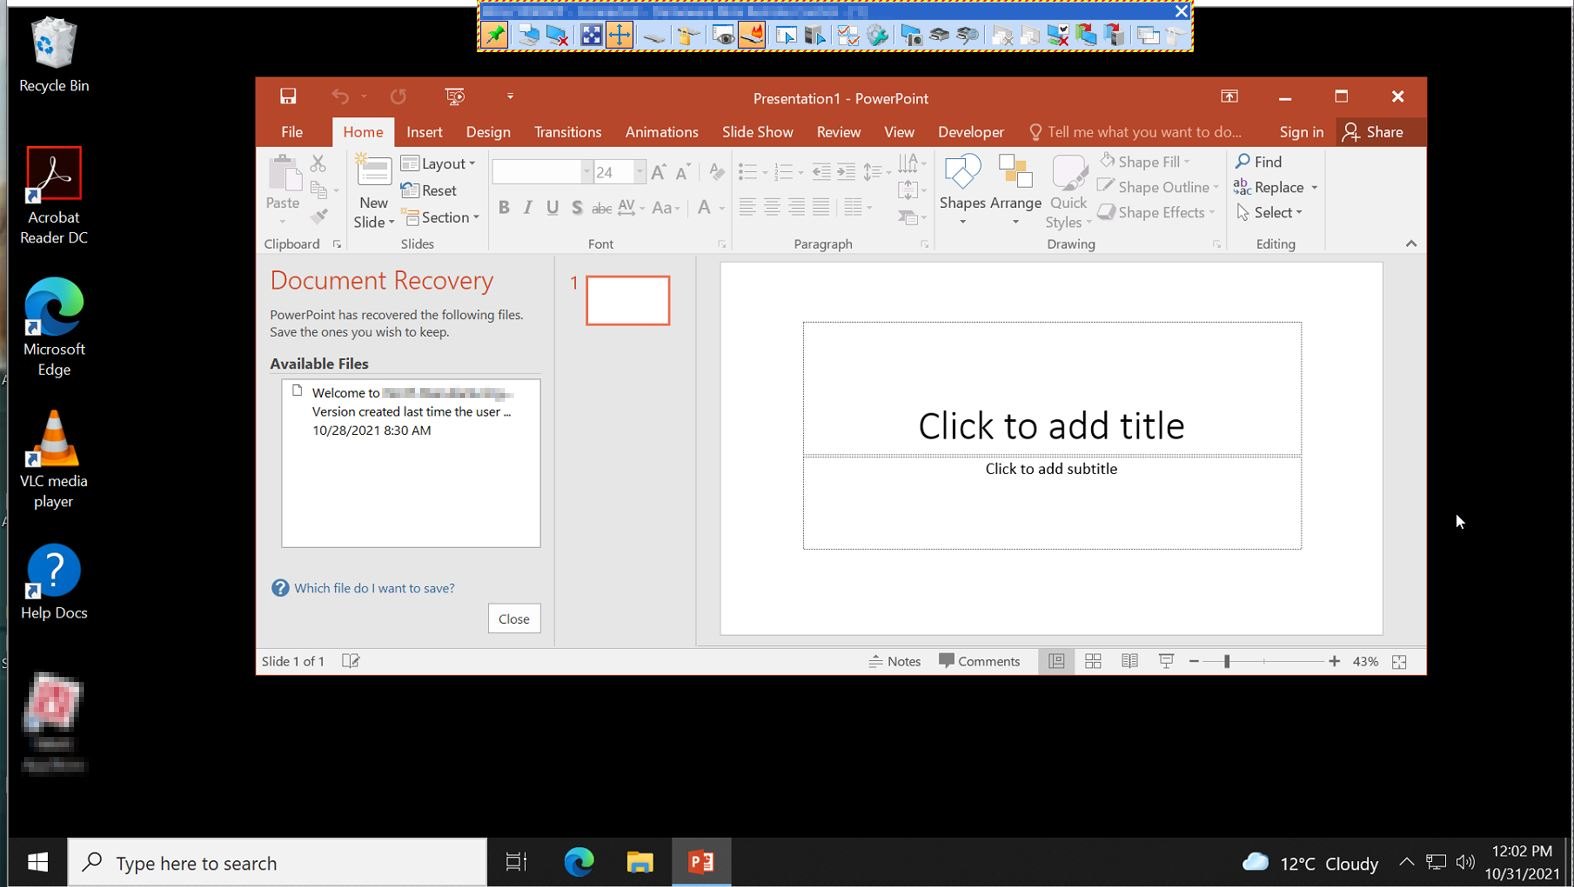Click Sign in
This screenshot has width=1574, height=887.
pos(1301,132)
